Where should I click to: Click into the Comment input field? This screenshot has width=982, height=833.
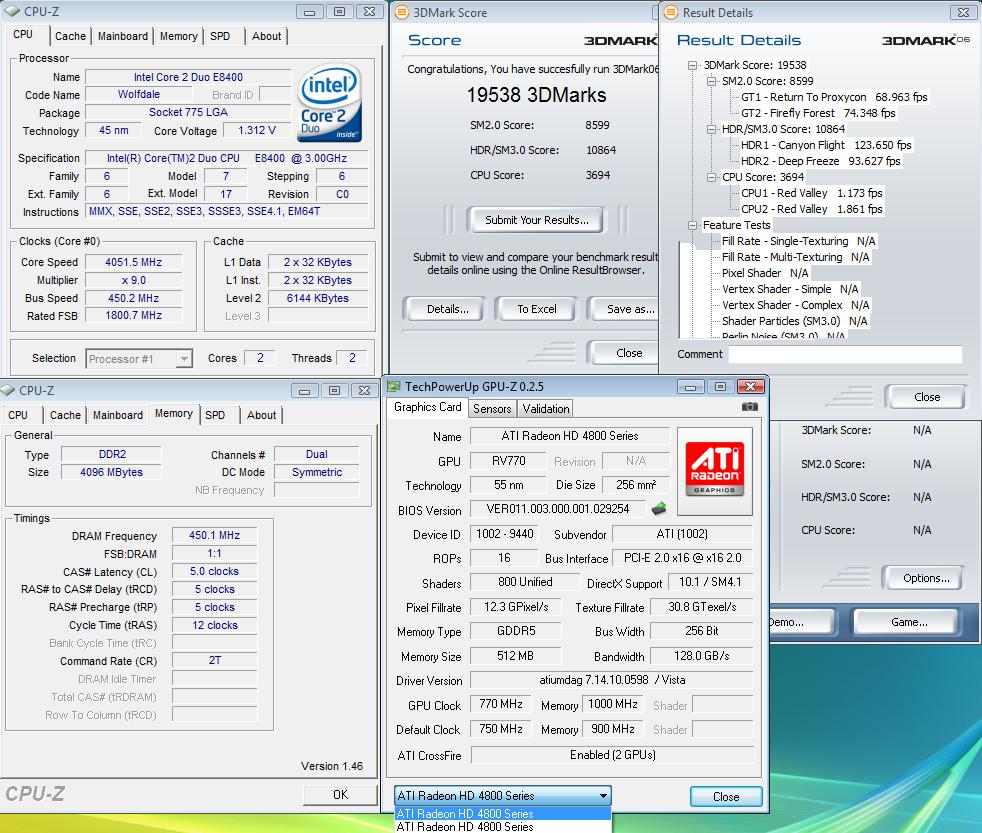click(x=845, y=354)
